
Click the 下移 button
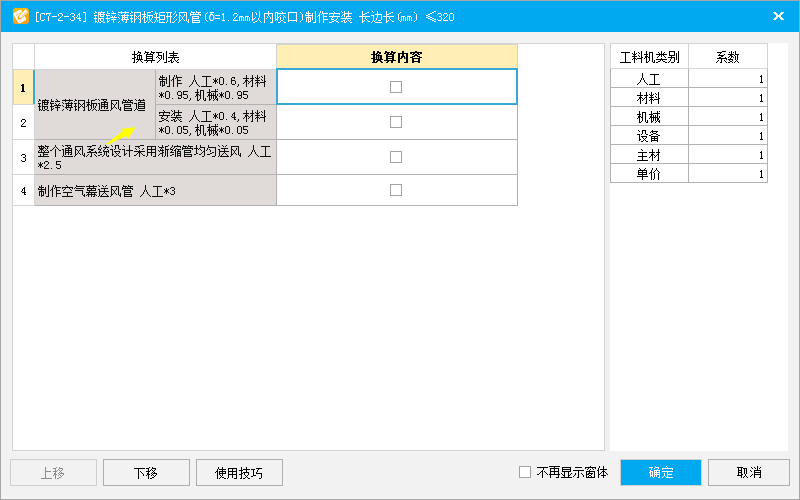(x=145, y=472)
